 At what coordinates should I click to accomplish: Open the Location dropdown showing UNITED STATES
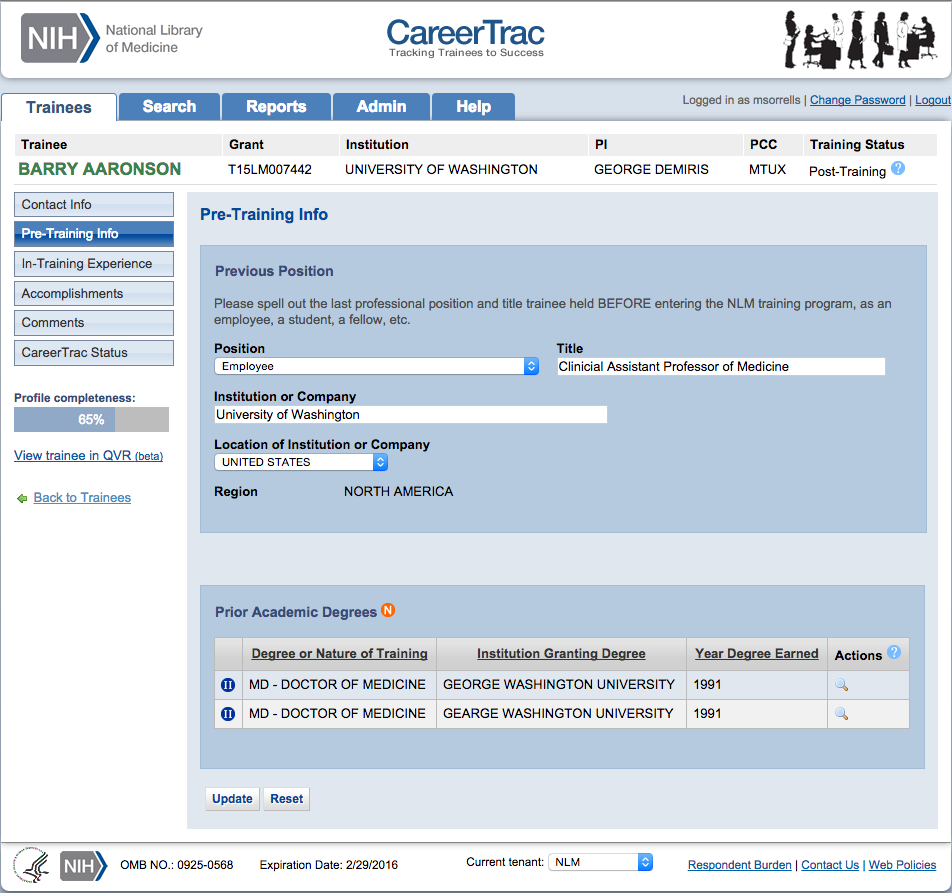pos(301,462)
